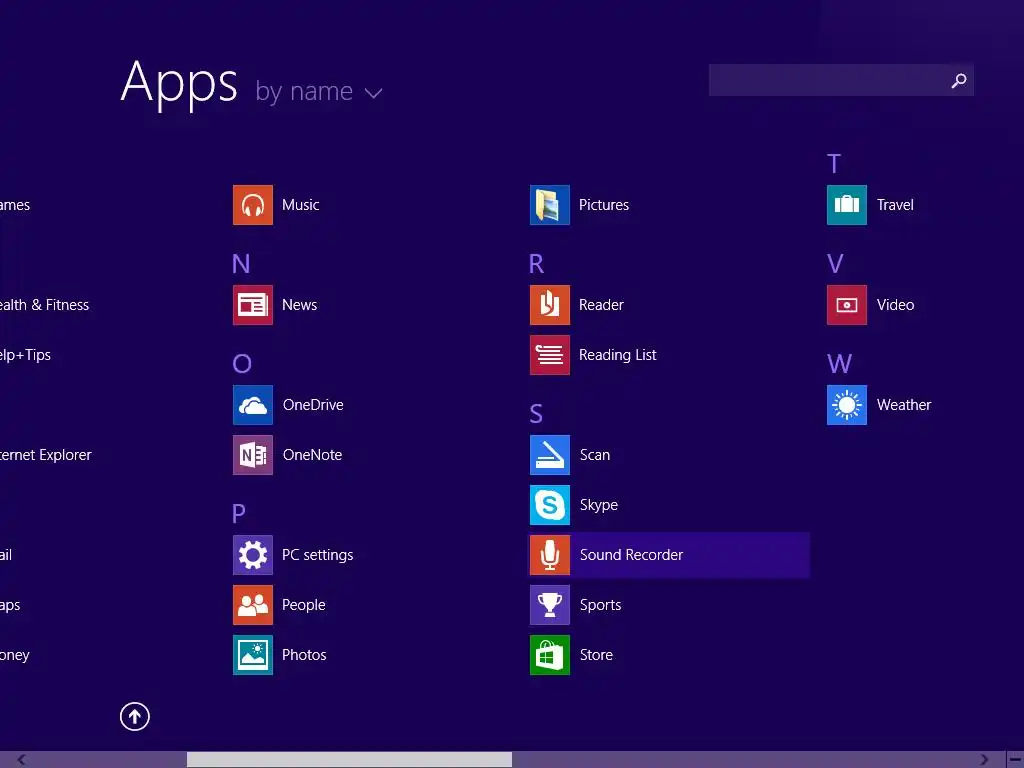Click the scrollbar right arrow

tap(984, 760)
